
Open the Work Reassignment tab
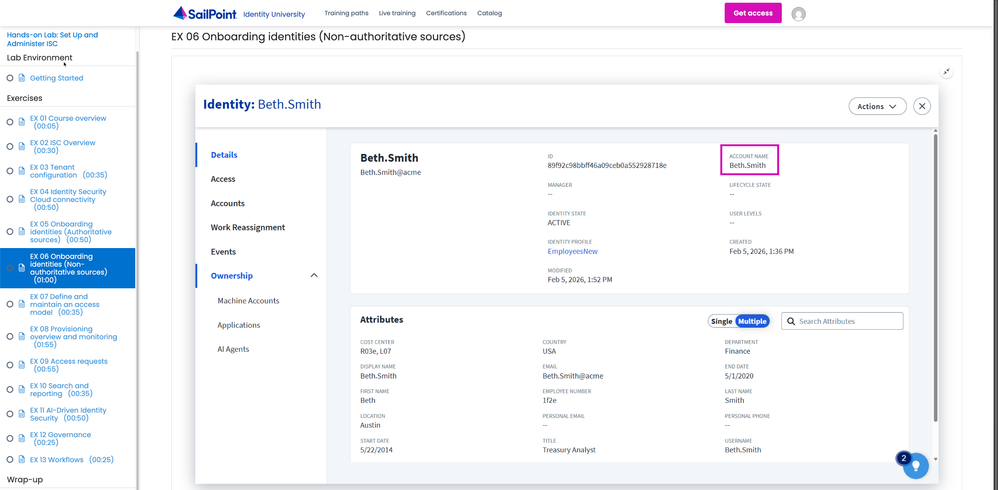(x=248, y=227)
